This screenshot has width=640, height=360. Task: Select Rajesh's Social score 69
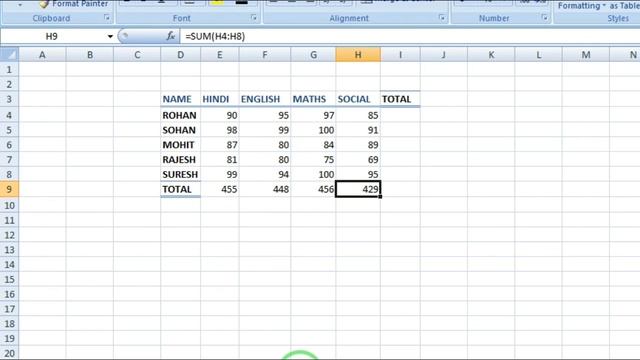[358, 160]
